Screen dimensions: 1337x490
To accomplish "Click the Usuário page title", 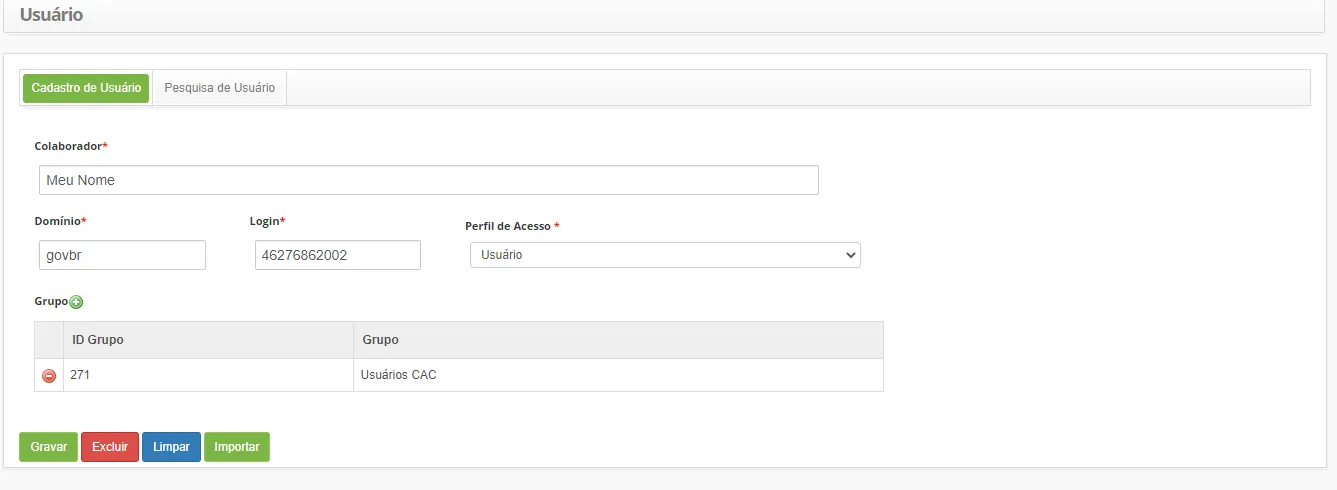I will [x=51, y=15].
